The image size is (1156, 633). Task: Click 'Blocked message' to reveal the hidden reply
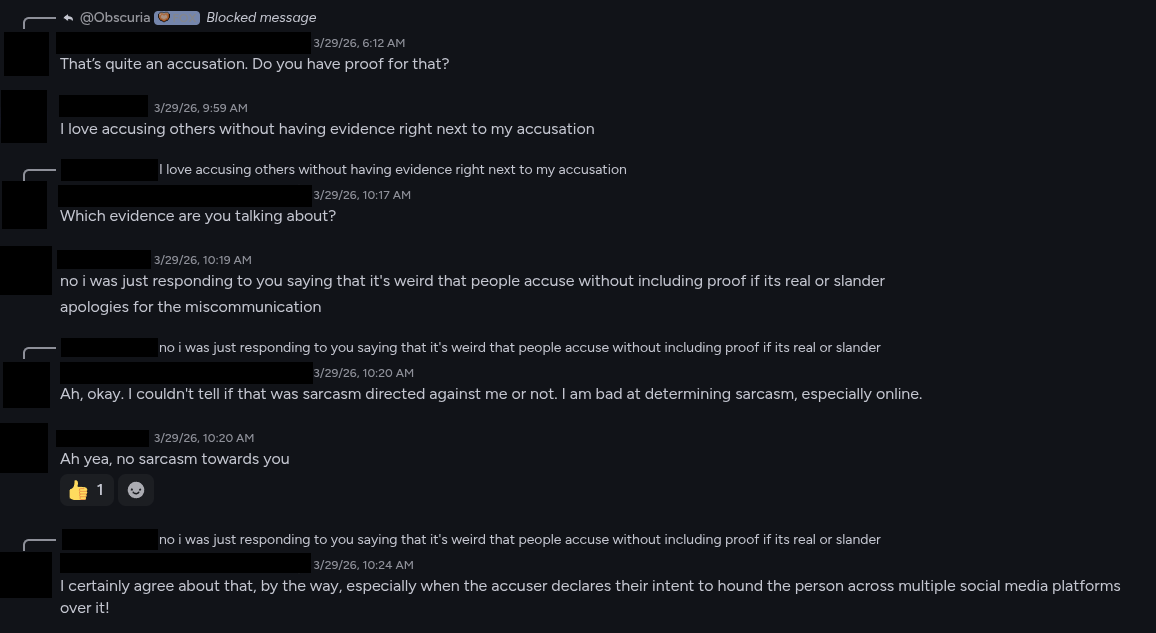pos(261,17)
